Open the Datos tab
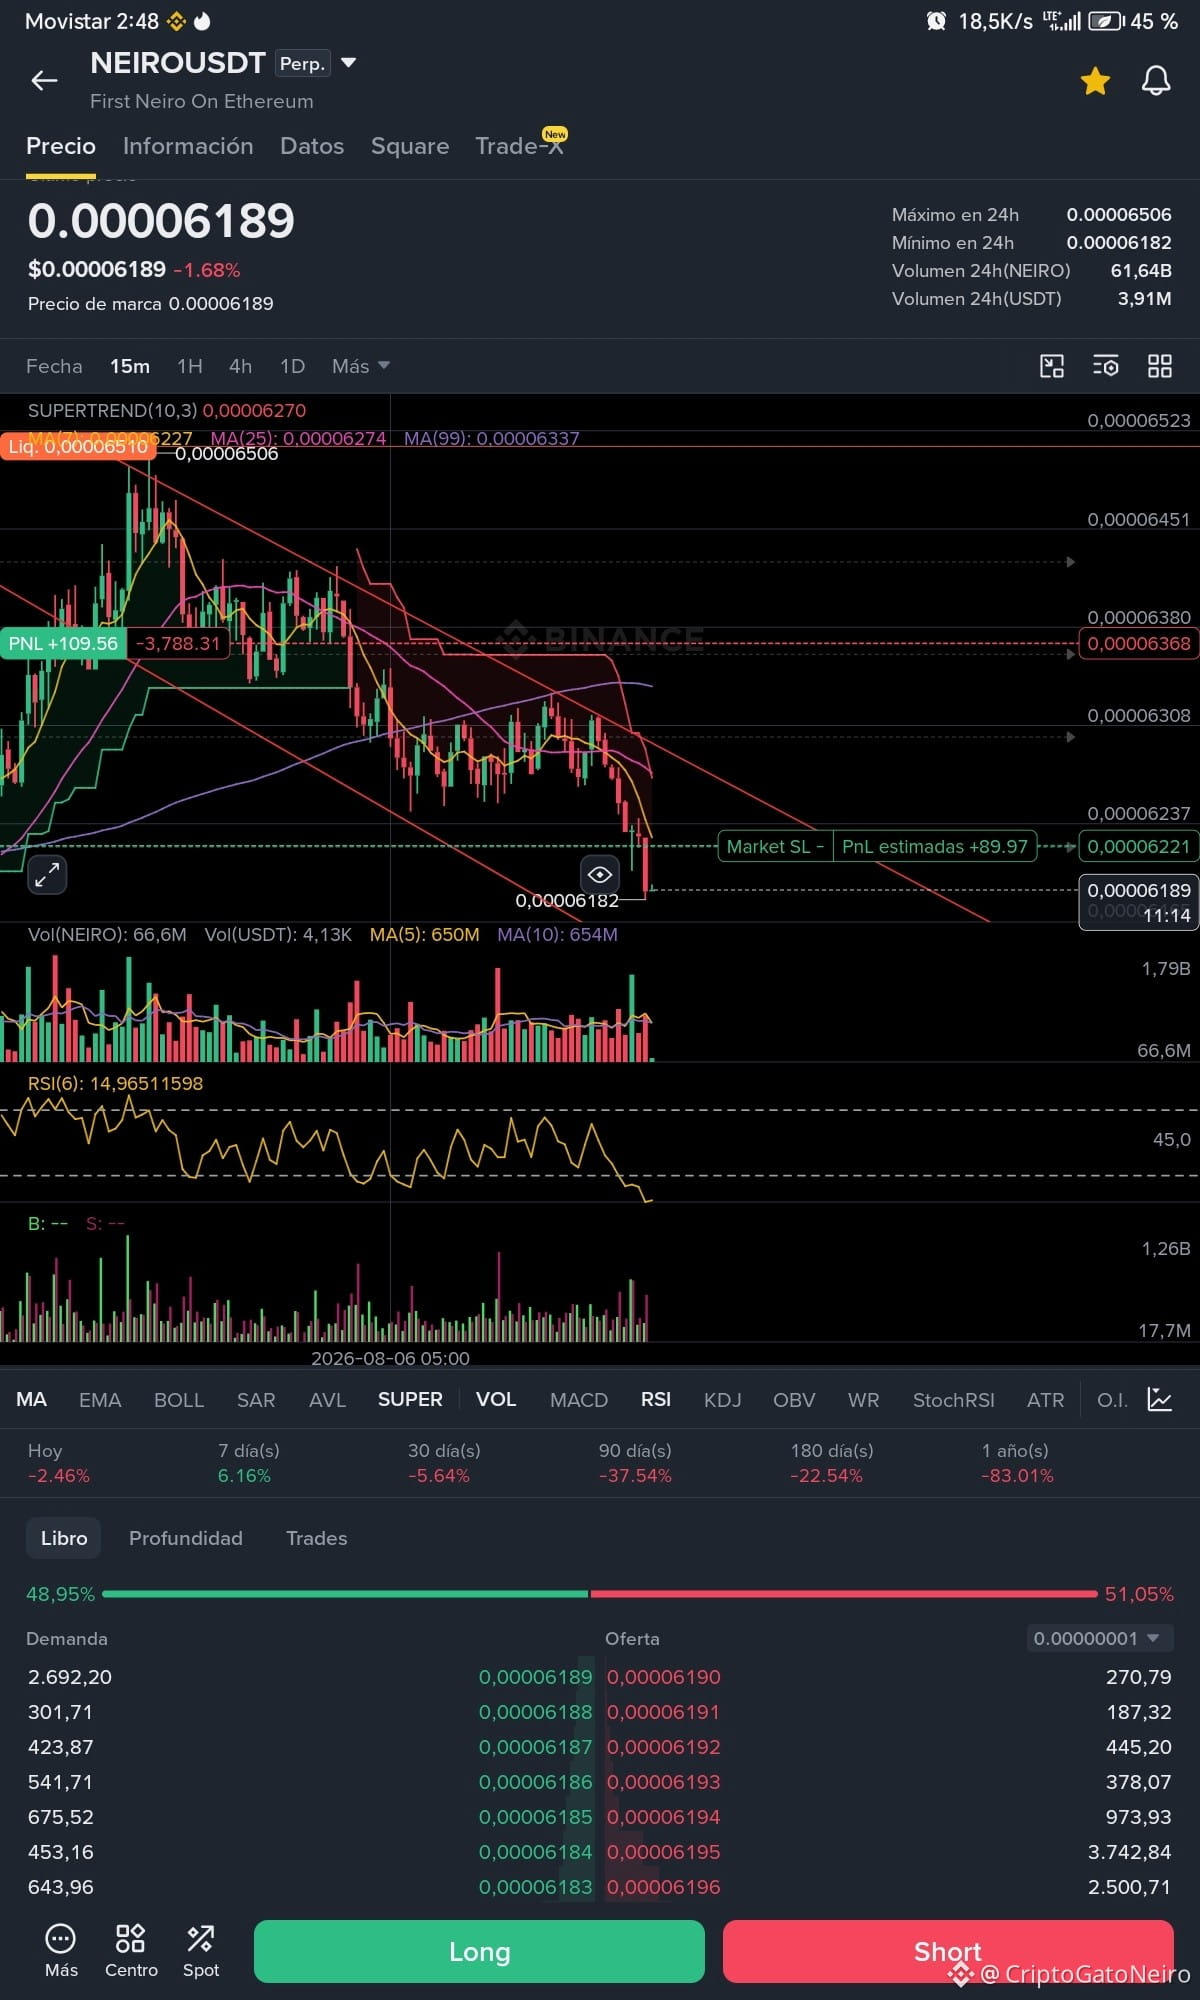1200x2000 pixels. (312, 146)
